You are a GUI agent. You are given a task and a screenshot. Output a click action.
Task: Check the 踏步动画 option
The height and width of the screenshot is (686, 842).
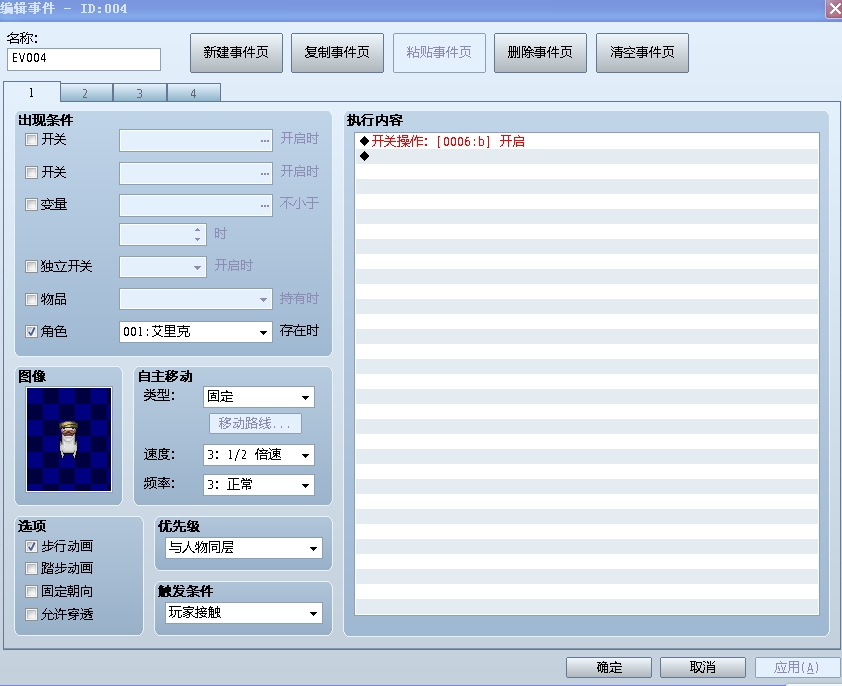click(32, 568)
